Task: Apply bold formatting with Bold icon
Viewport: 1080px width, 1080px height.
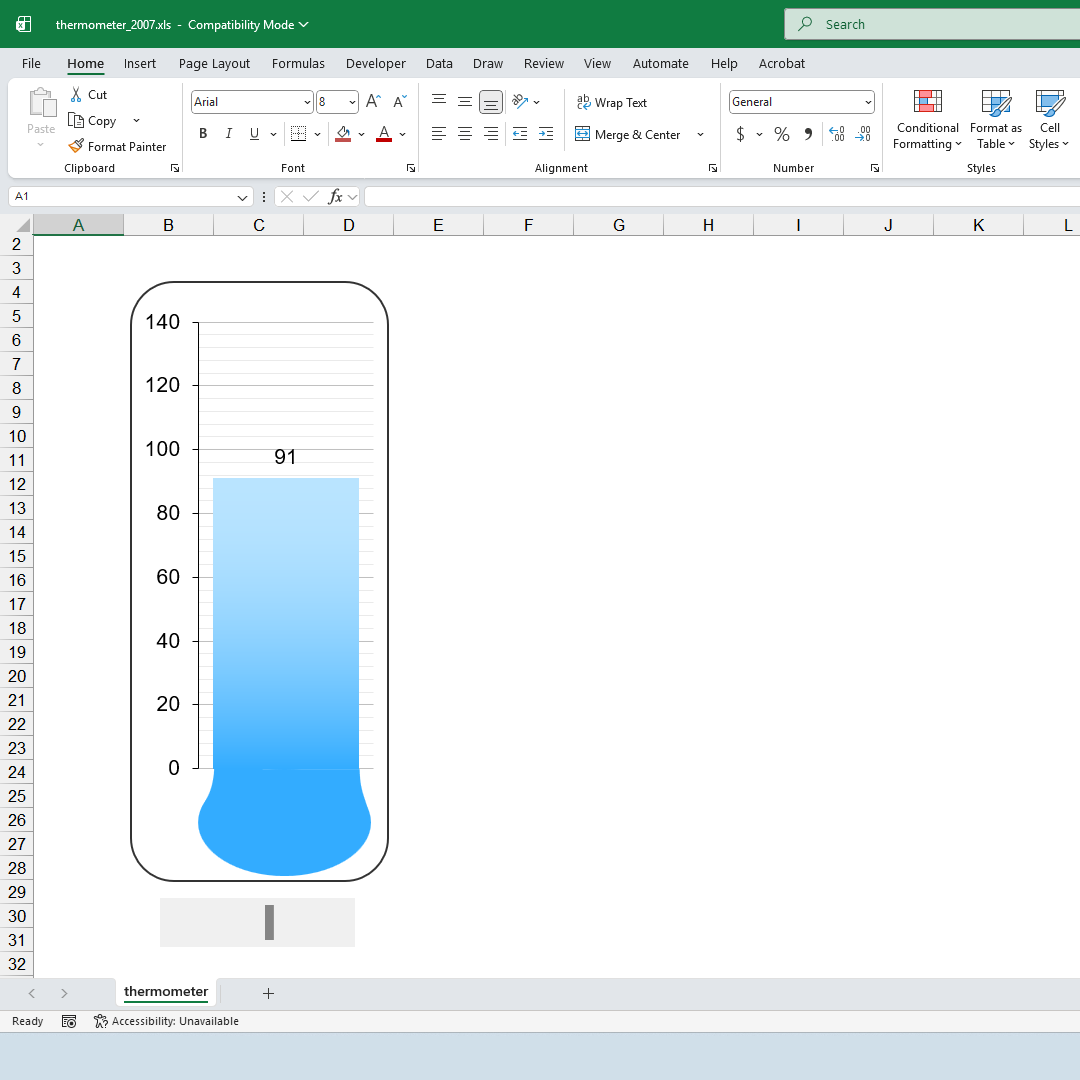Action: pyautogui.click(x=203, y=133)
